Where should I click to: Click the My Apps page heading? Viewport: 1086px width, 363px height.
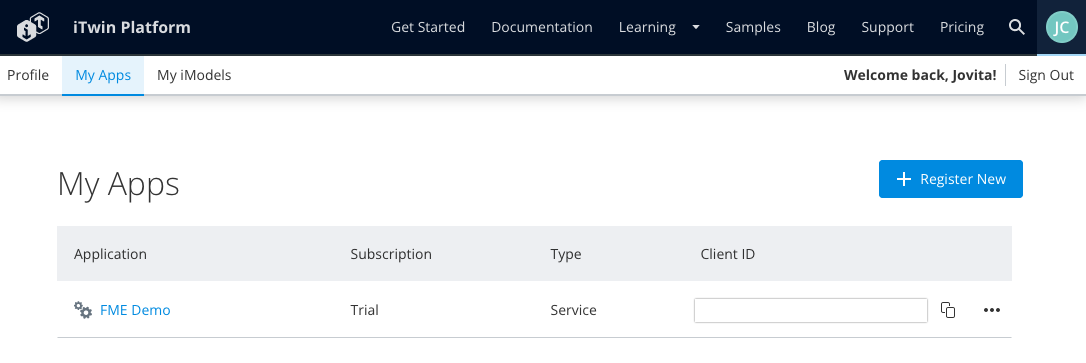coord(118,185)
